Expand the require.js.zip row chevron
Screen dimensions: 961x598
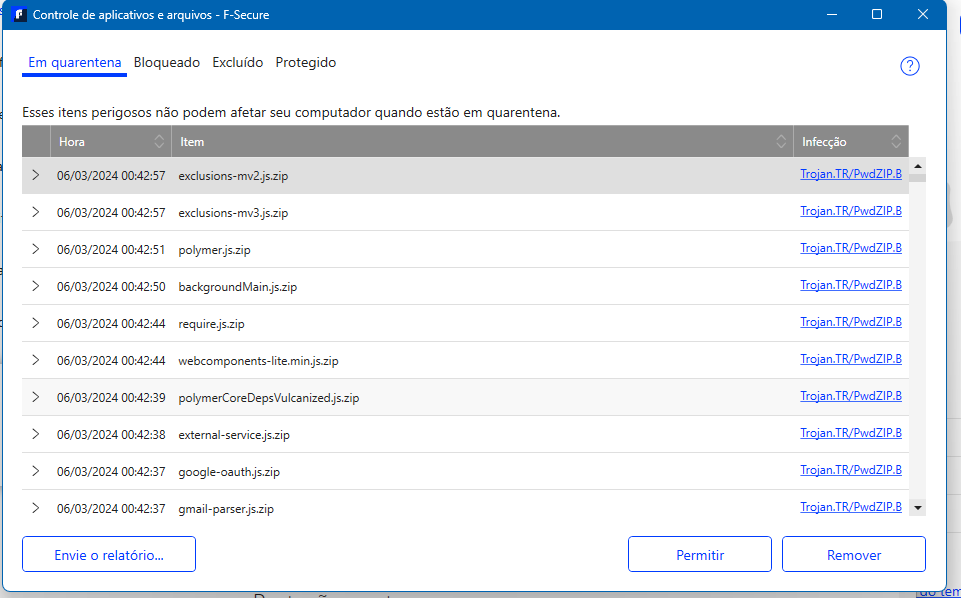[x=36, y=323]
